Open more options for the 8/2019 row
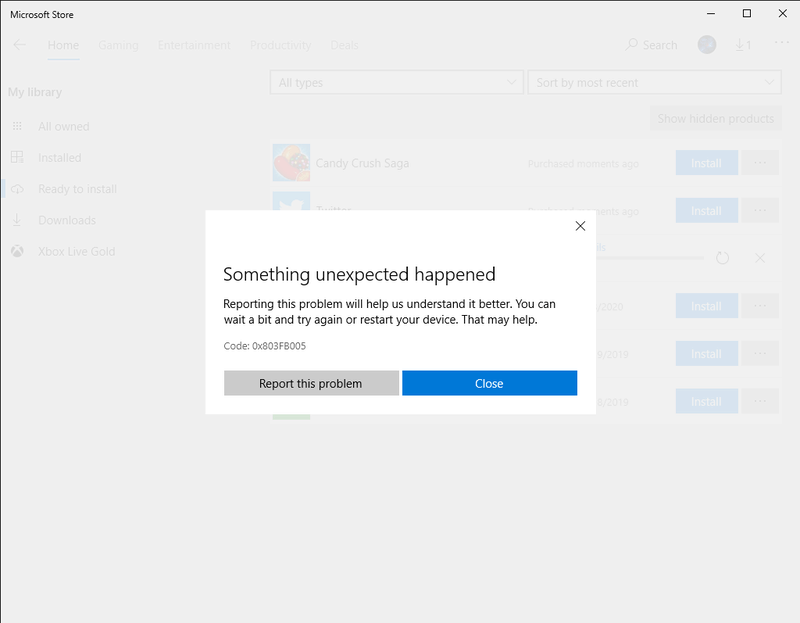This screenshot has height=623, width=800. click(760, 402)
